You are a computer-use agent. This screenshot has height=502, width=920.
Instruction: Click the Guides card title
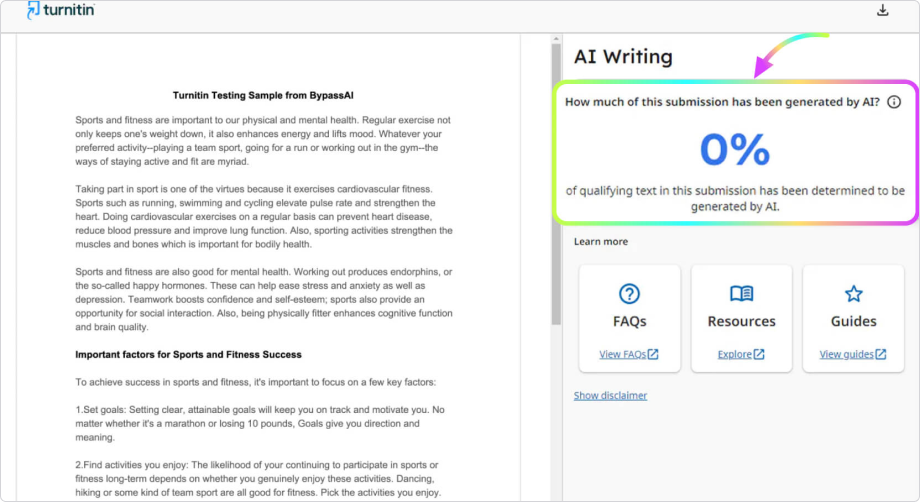(853, 321)
